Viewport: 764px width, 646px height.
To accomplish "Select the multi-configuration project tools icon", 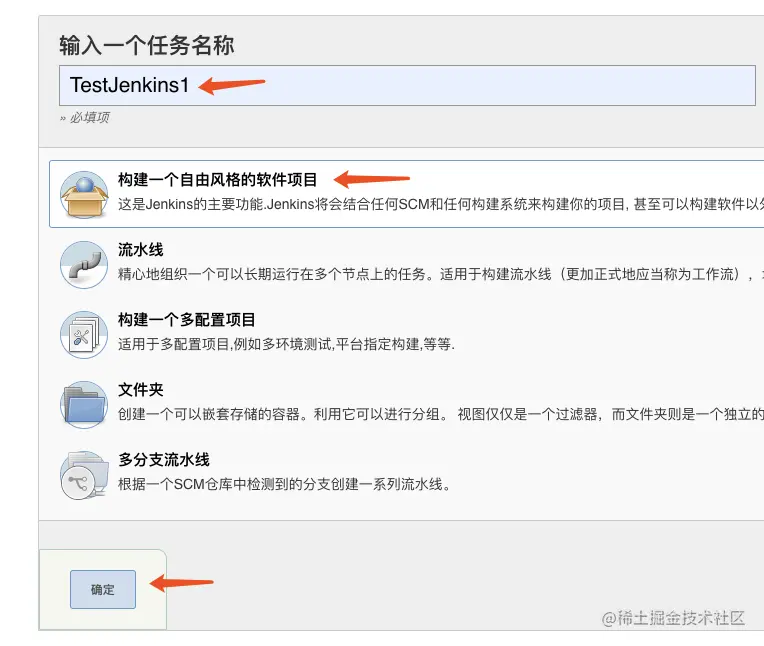I will click(x=84, y=335).
